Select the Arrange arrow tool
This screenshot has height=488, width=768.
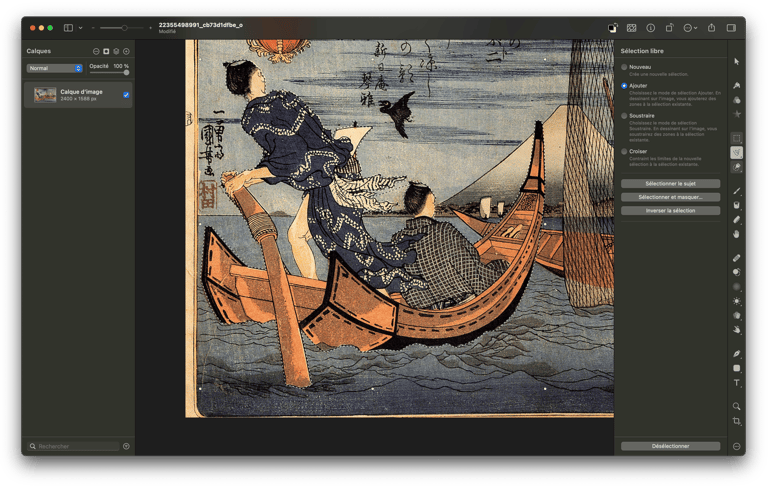click(x=736, y=62)
